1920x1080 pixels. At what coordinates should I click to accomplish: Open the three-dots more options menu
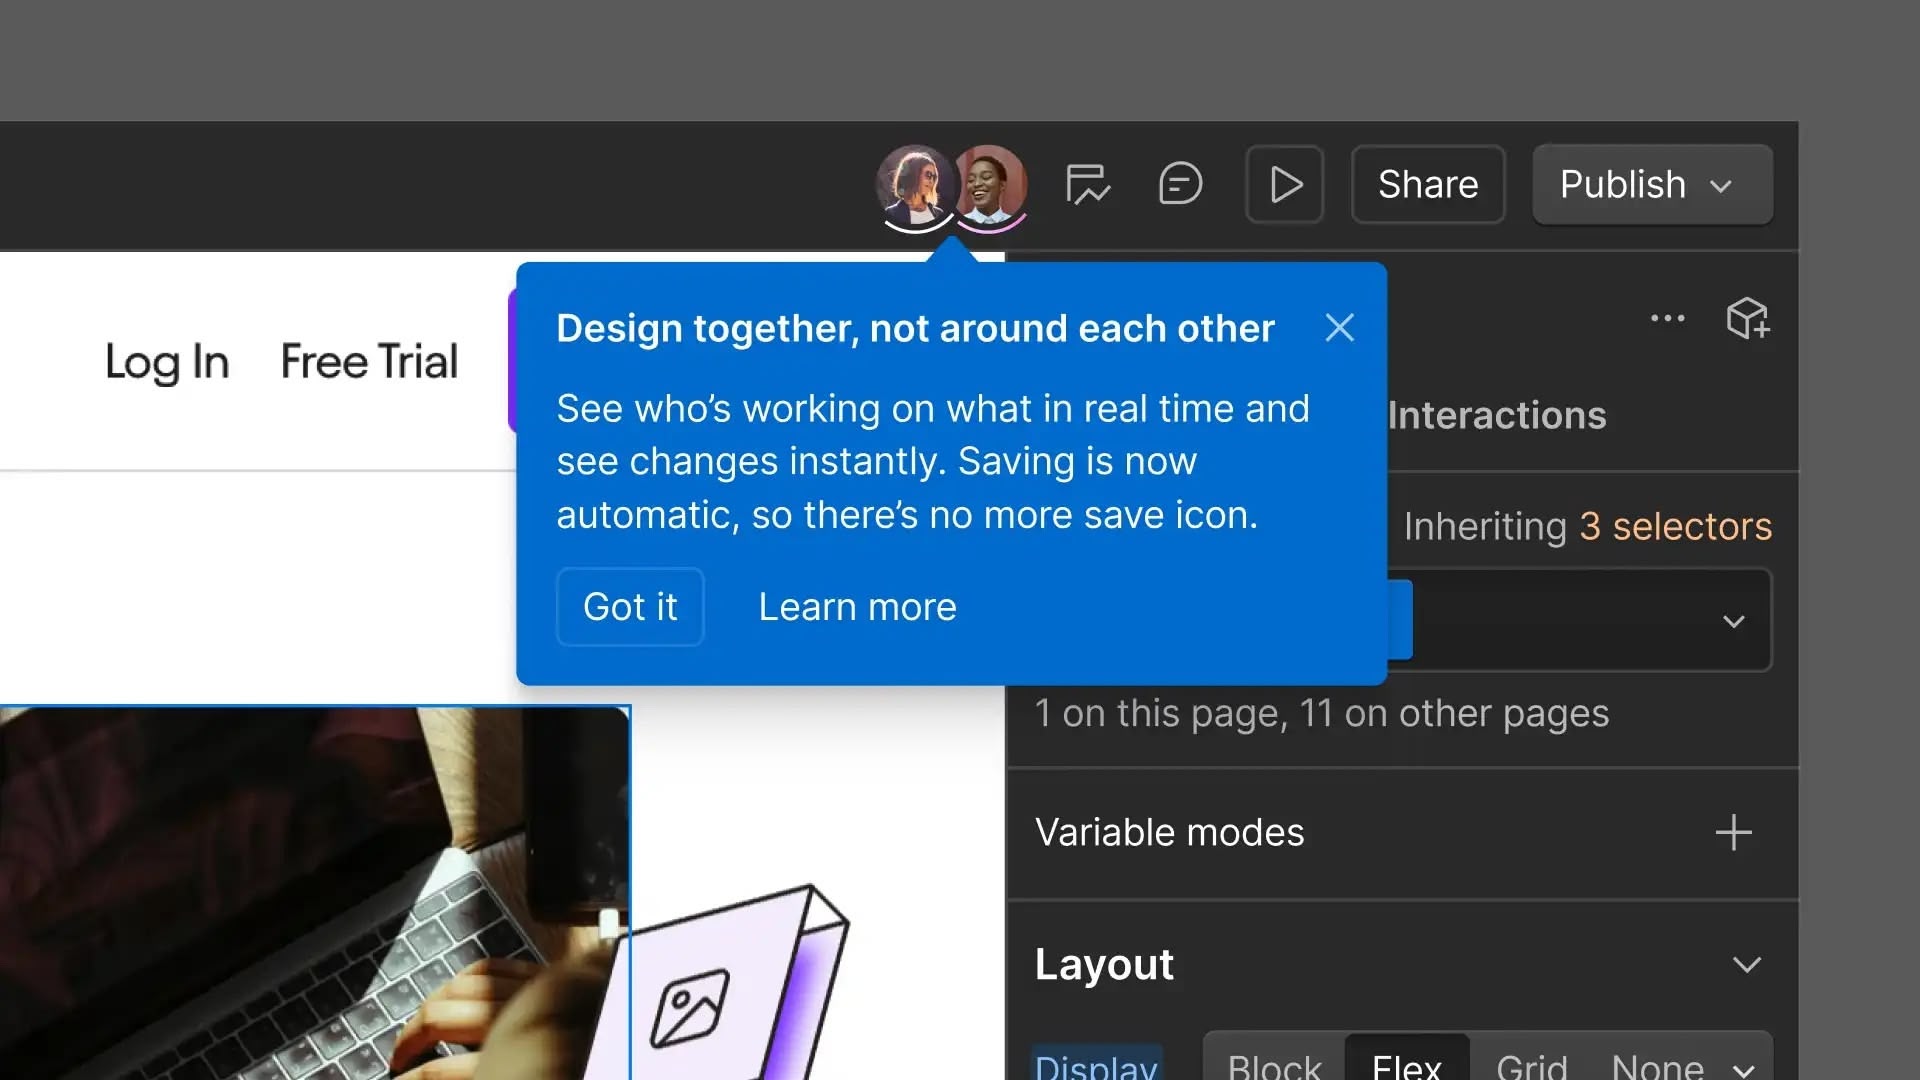coord(1667,319)
